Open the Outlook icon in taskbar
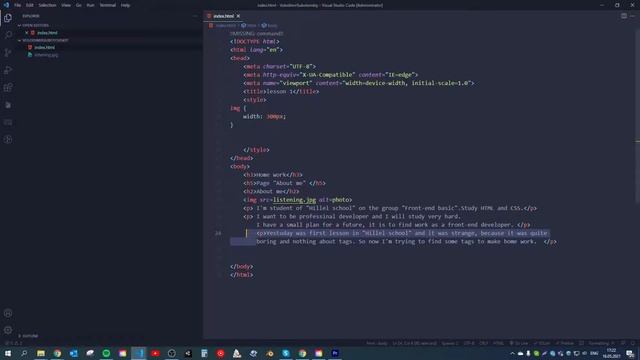 coord(73,353)
